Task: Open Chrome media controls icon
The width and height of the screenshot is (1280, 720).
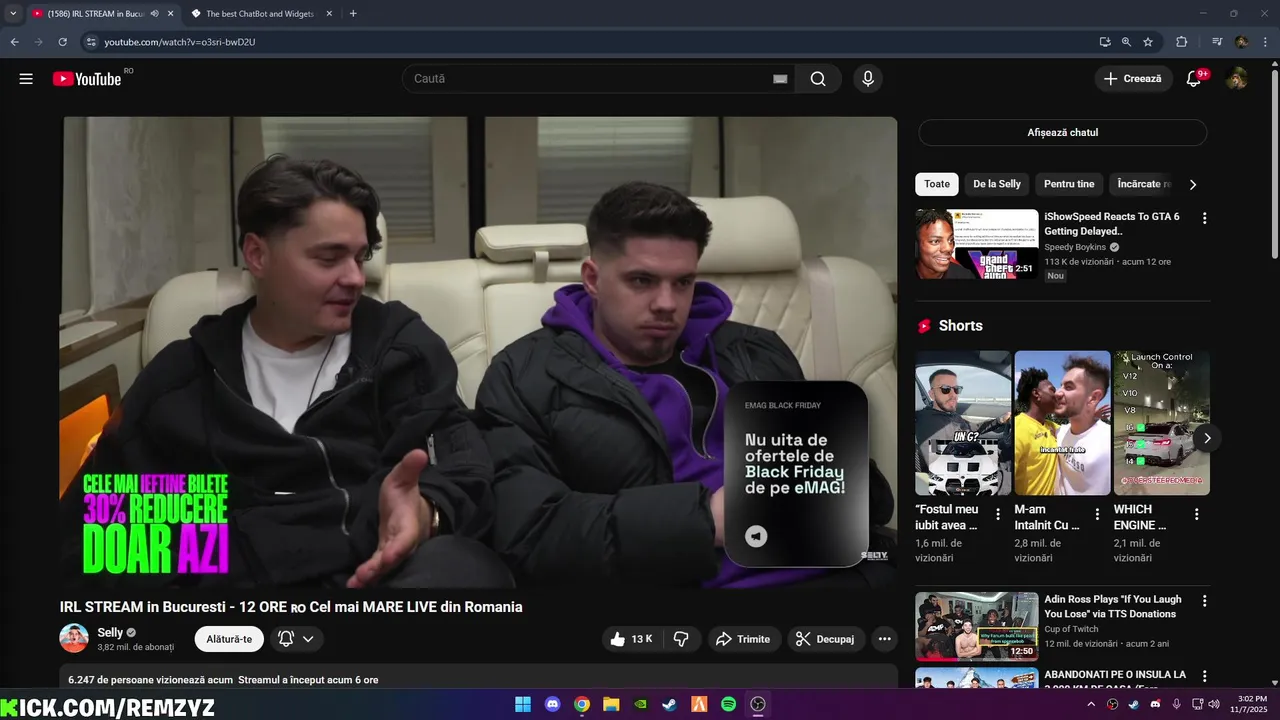Action: click(x=1217, y=42)
